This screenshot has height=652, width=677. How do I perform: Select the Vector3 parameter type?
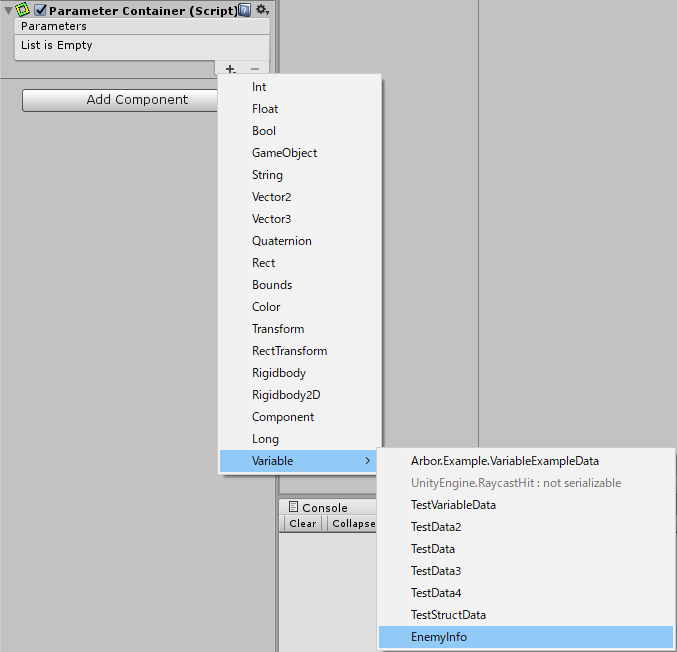[271, 219]
